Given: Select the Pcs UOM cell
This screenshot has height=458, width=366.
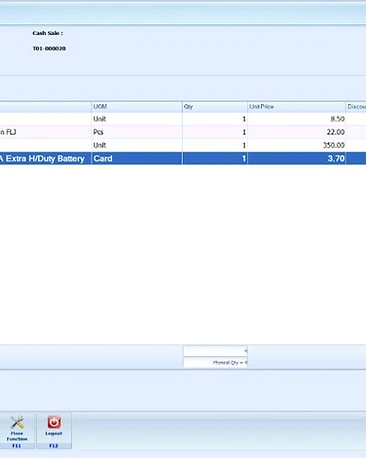Looking at the screenshot, I should pyautogui.click(x=137, y=132).
